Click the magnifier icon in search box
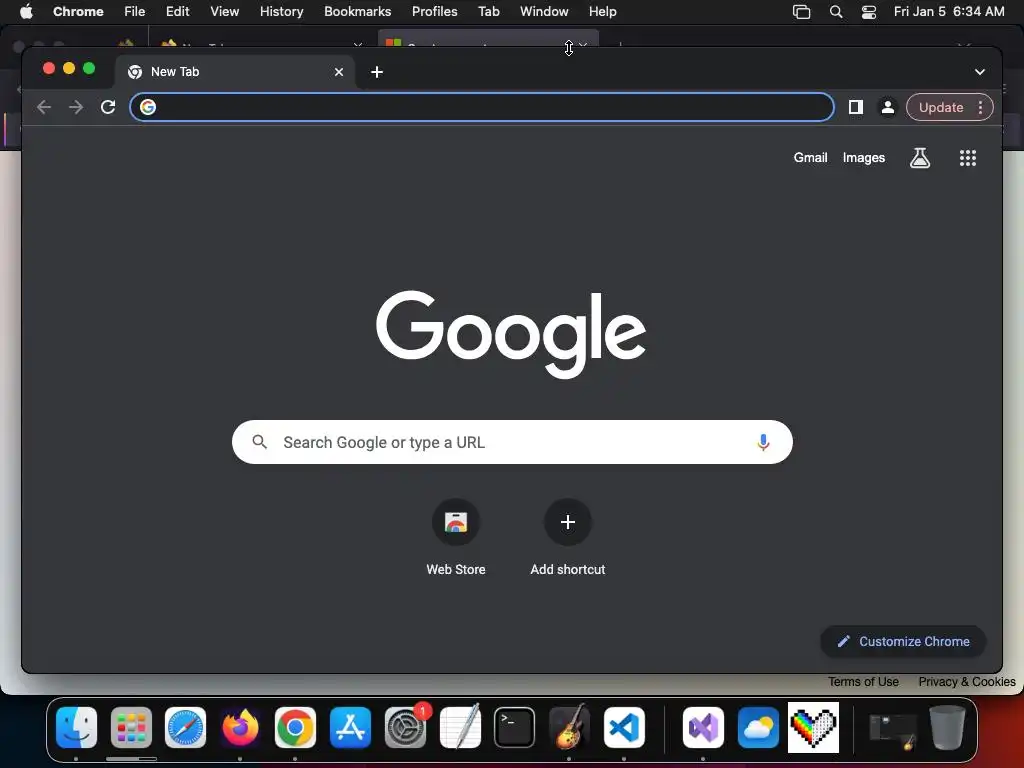1024x768 pixels. tap(259, 442)
